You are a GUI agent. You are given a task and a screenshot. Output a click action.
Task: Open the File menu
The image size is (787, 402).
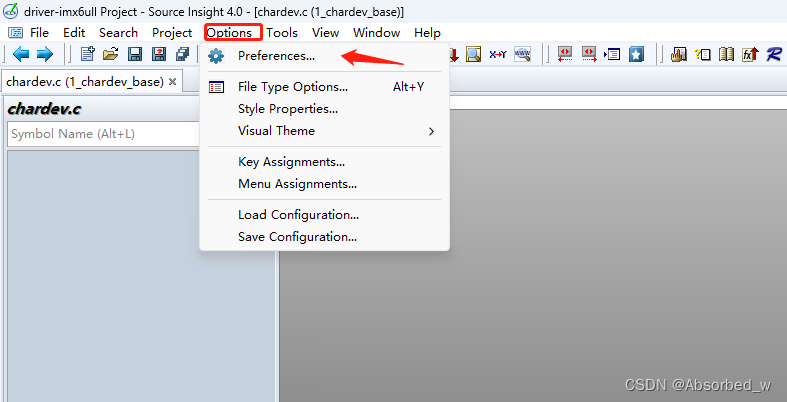(x=39, y=33)
